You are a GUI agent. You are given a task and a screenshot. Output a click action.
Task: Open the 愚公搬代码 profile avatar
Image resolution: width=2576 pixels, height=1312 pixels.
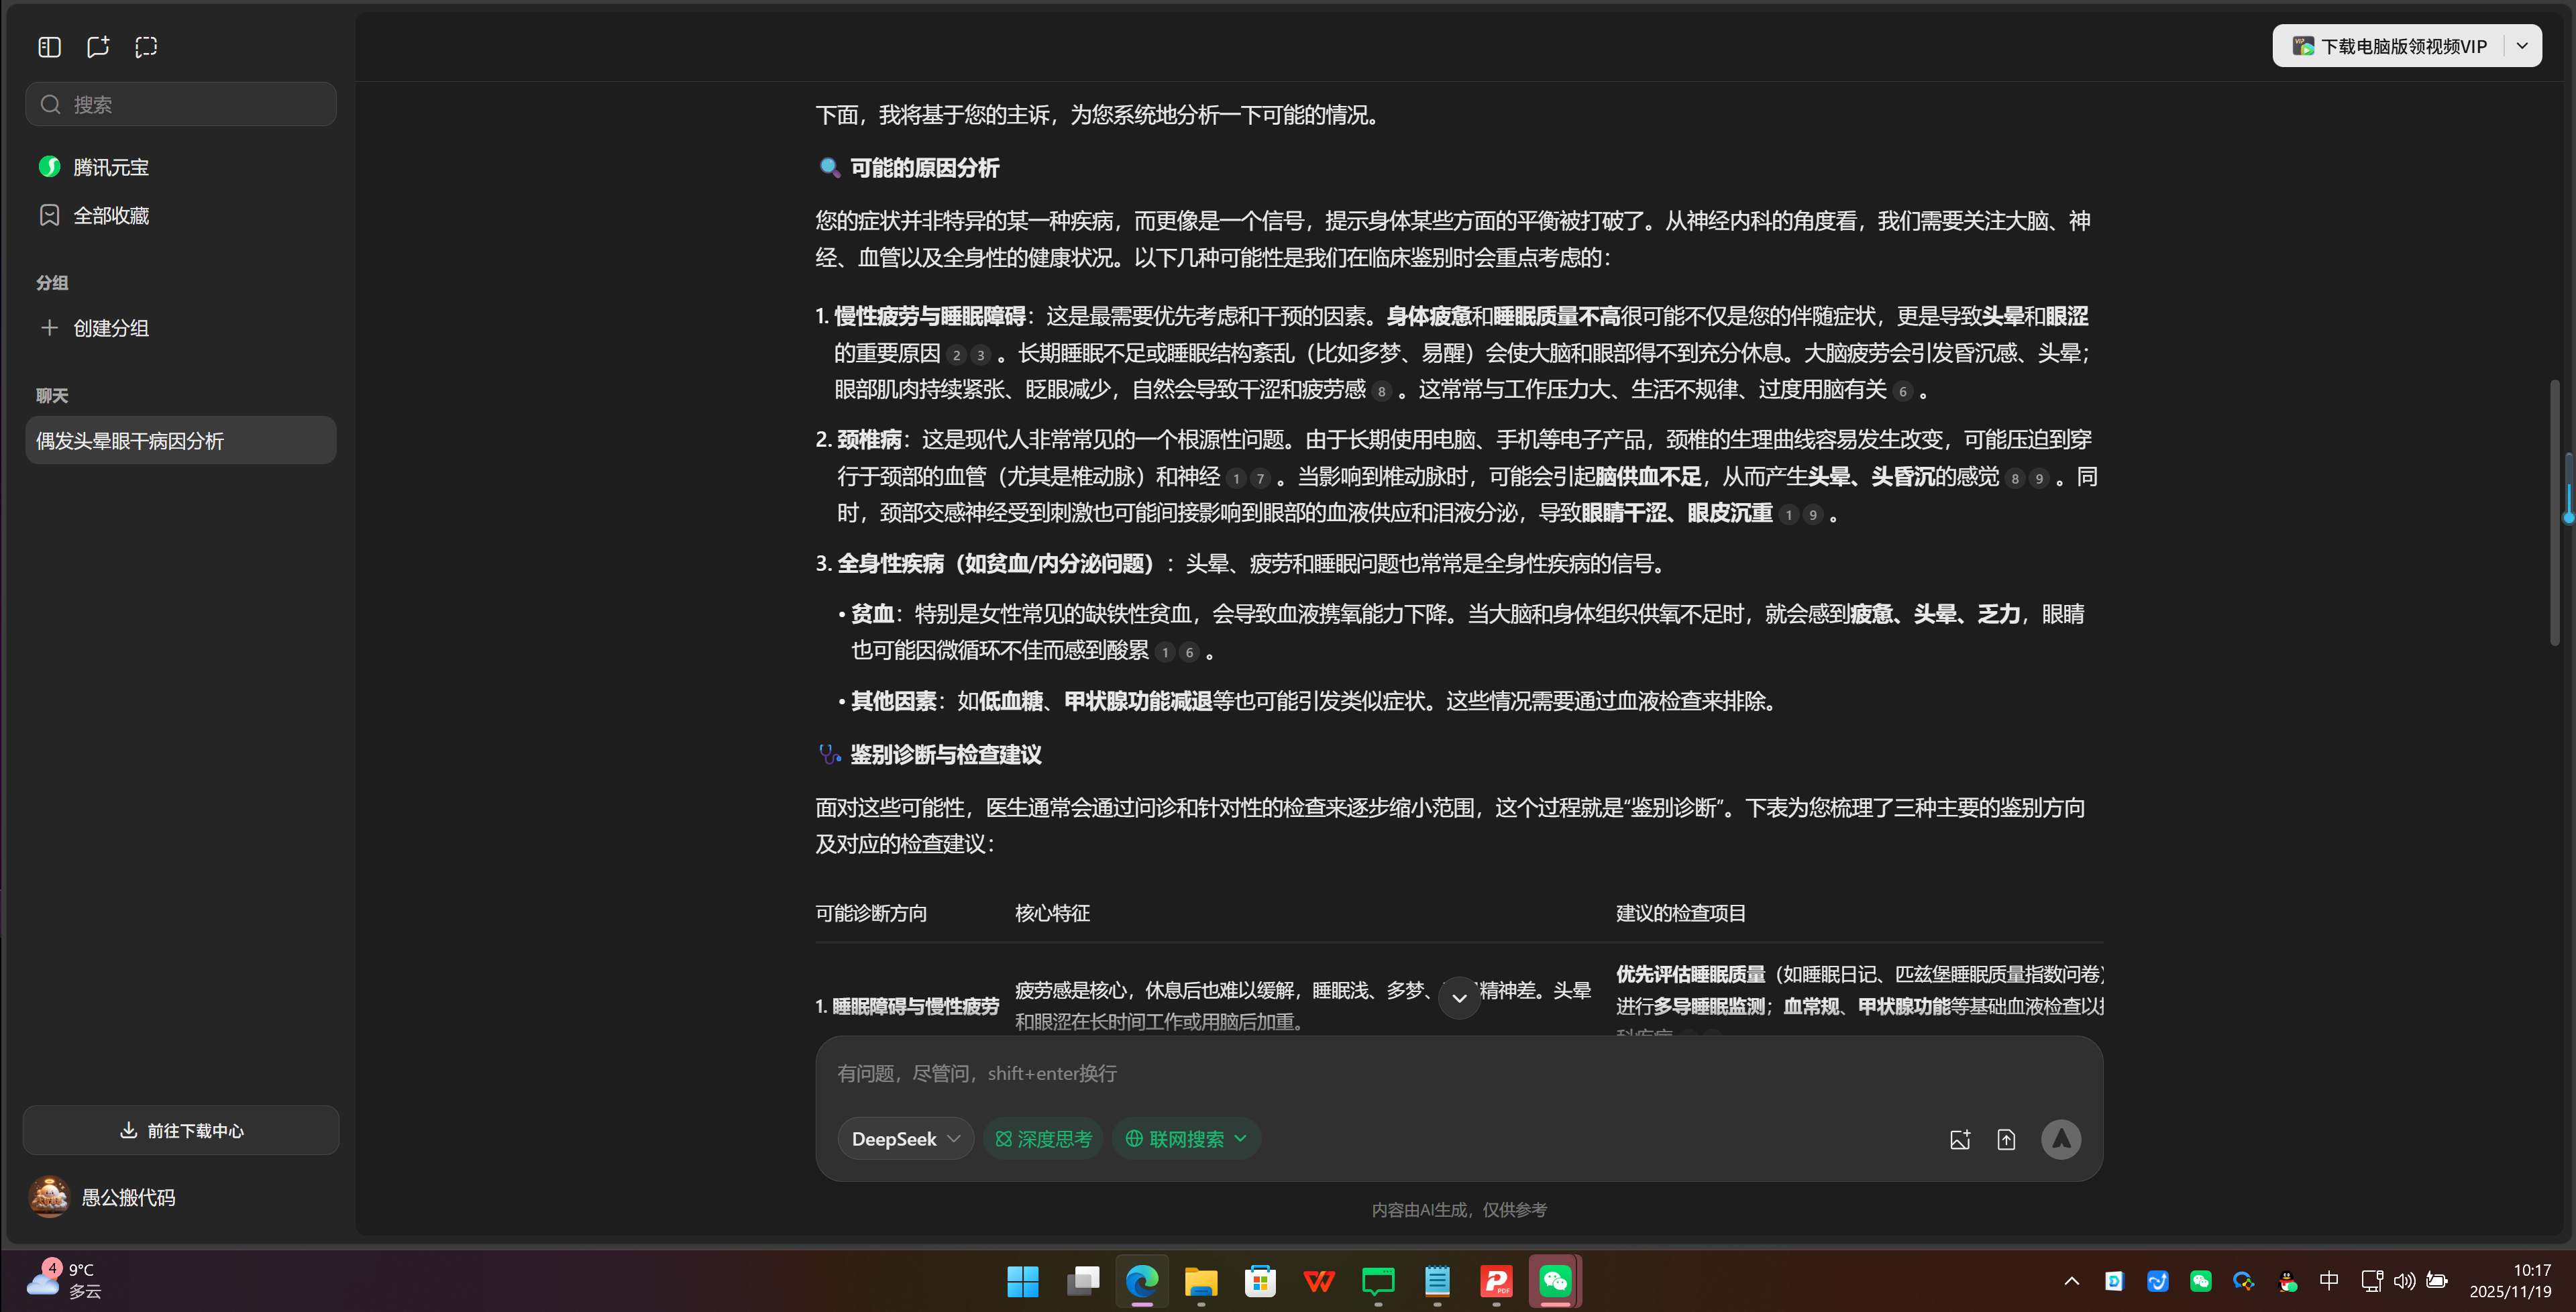49,1196
